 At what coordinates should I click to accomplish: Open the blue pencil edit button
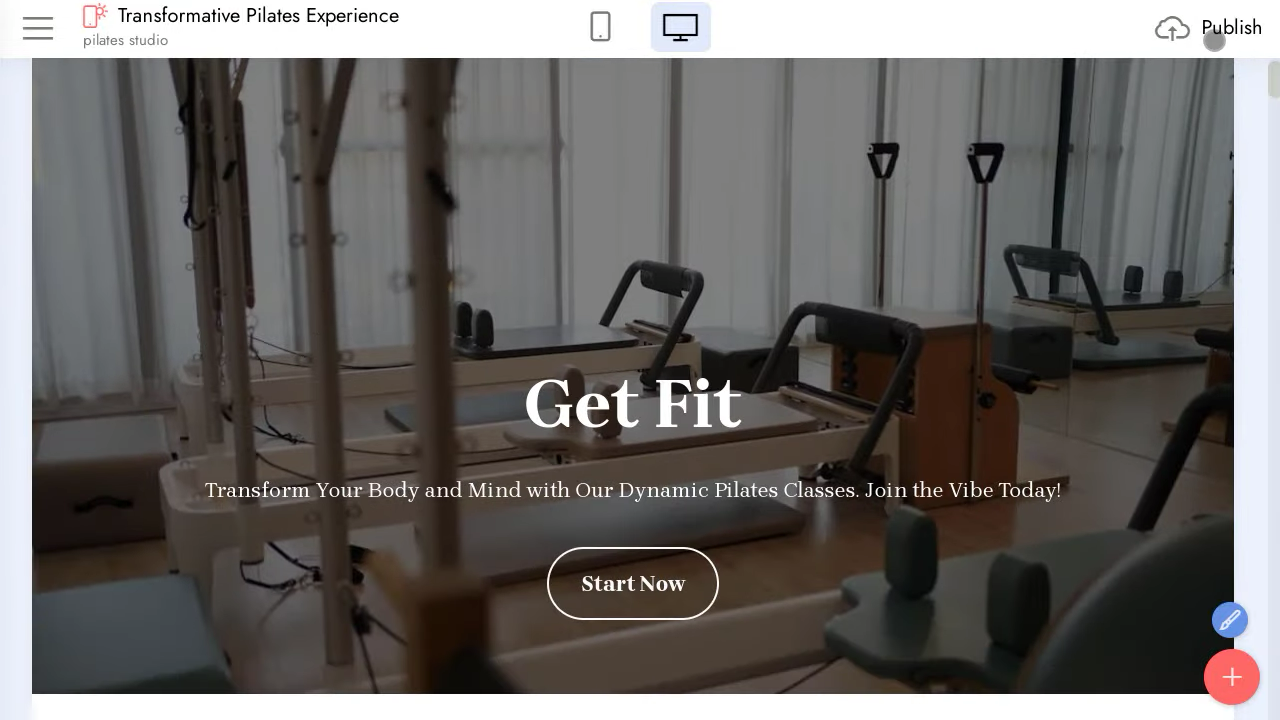coord(1230,620)
